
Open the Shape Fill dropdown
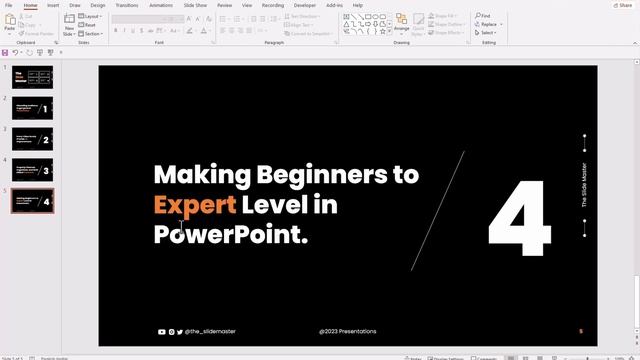tap(442, 16)
